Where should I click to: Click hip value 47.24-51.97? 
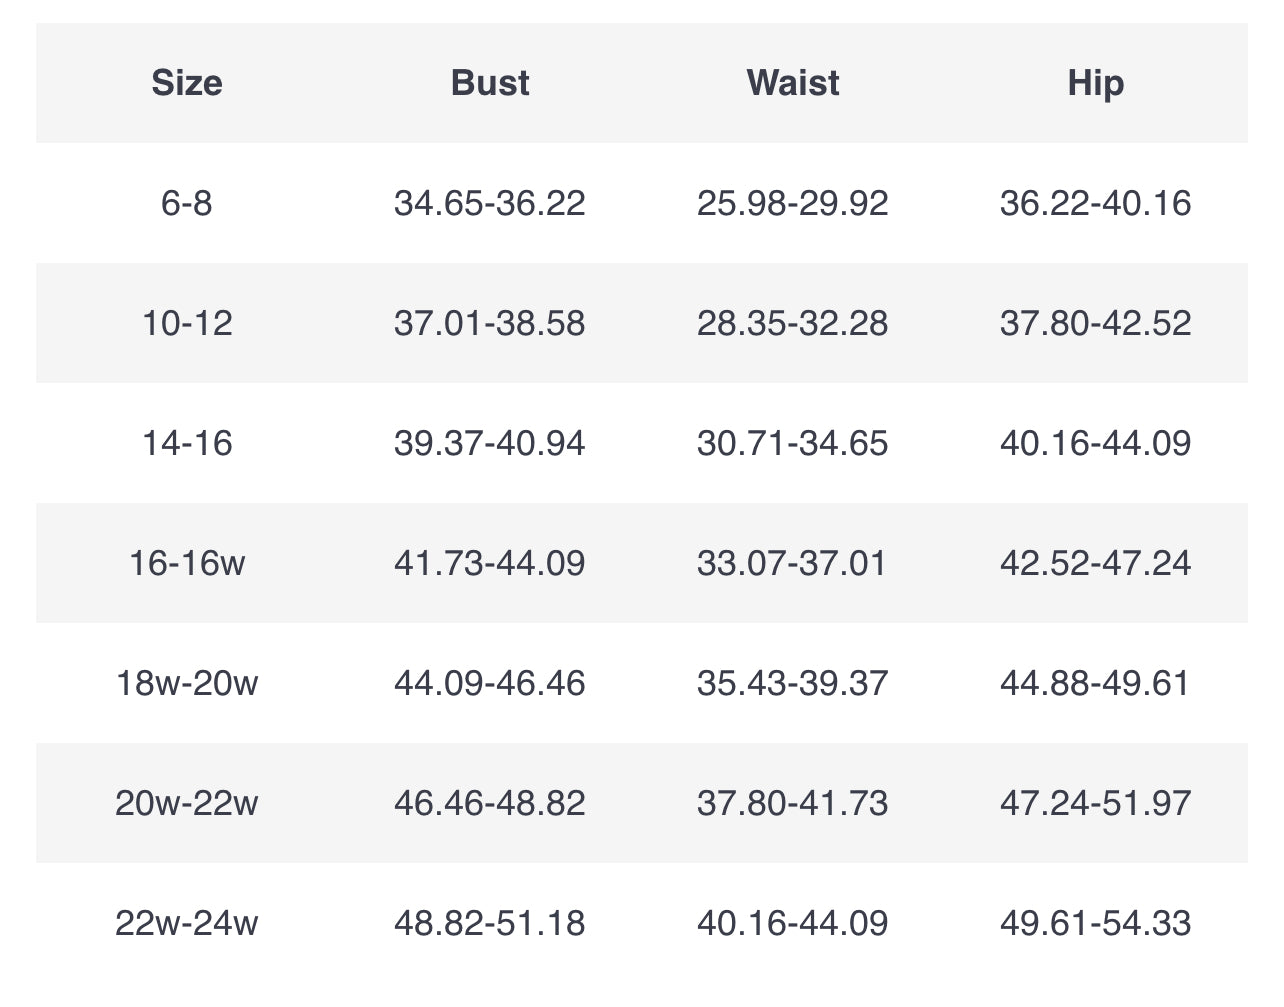coord(1096,803)
